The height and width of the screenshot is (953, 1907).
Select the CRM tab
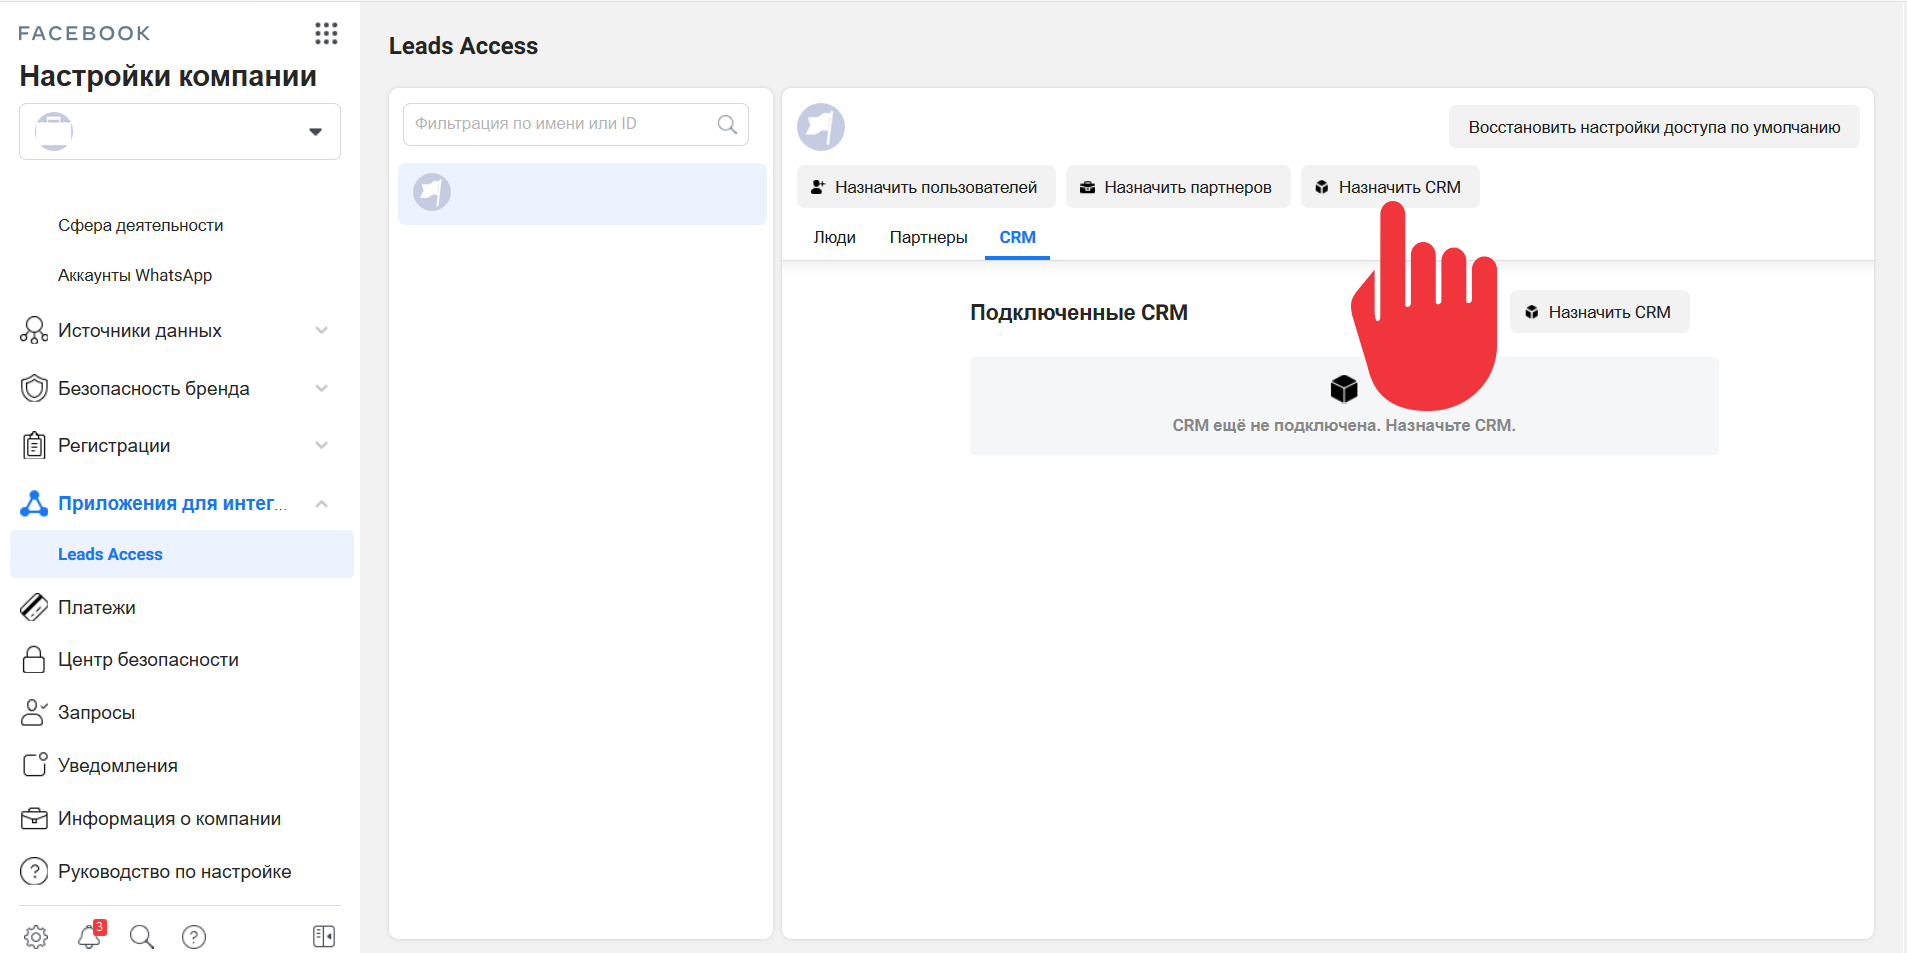[x=1017, y=237]
